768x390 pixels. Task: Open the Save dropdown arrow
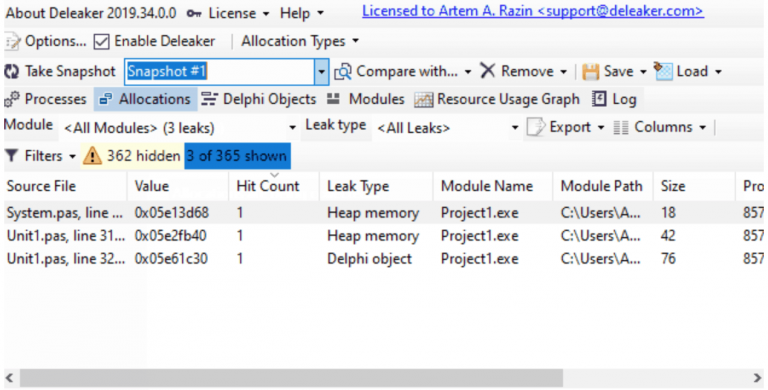tap(643, 72)
